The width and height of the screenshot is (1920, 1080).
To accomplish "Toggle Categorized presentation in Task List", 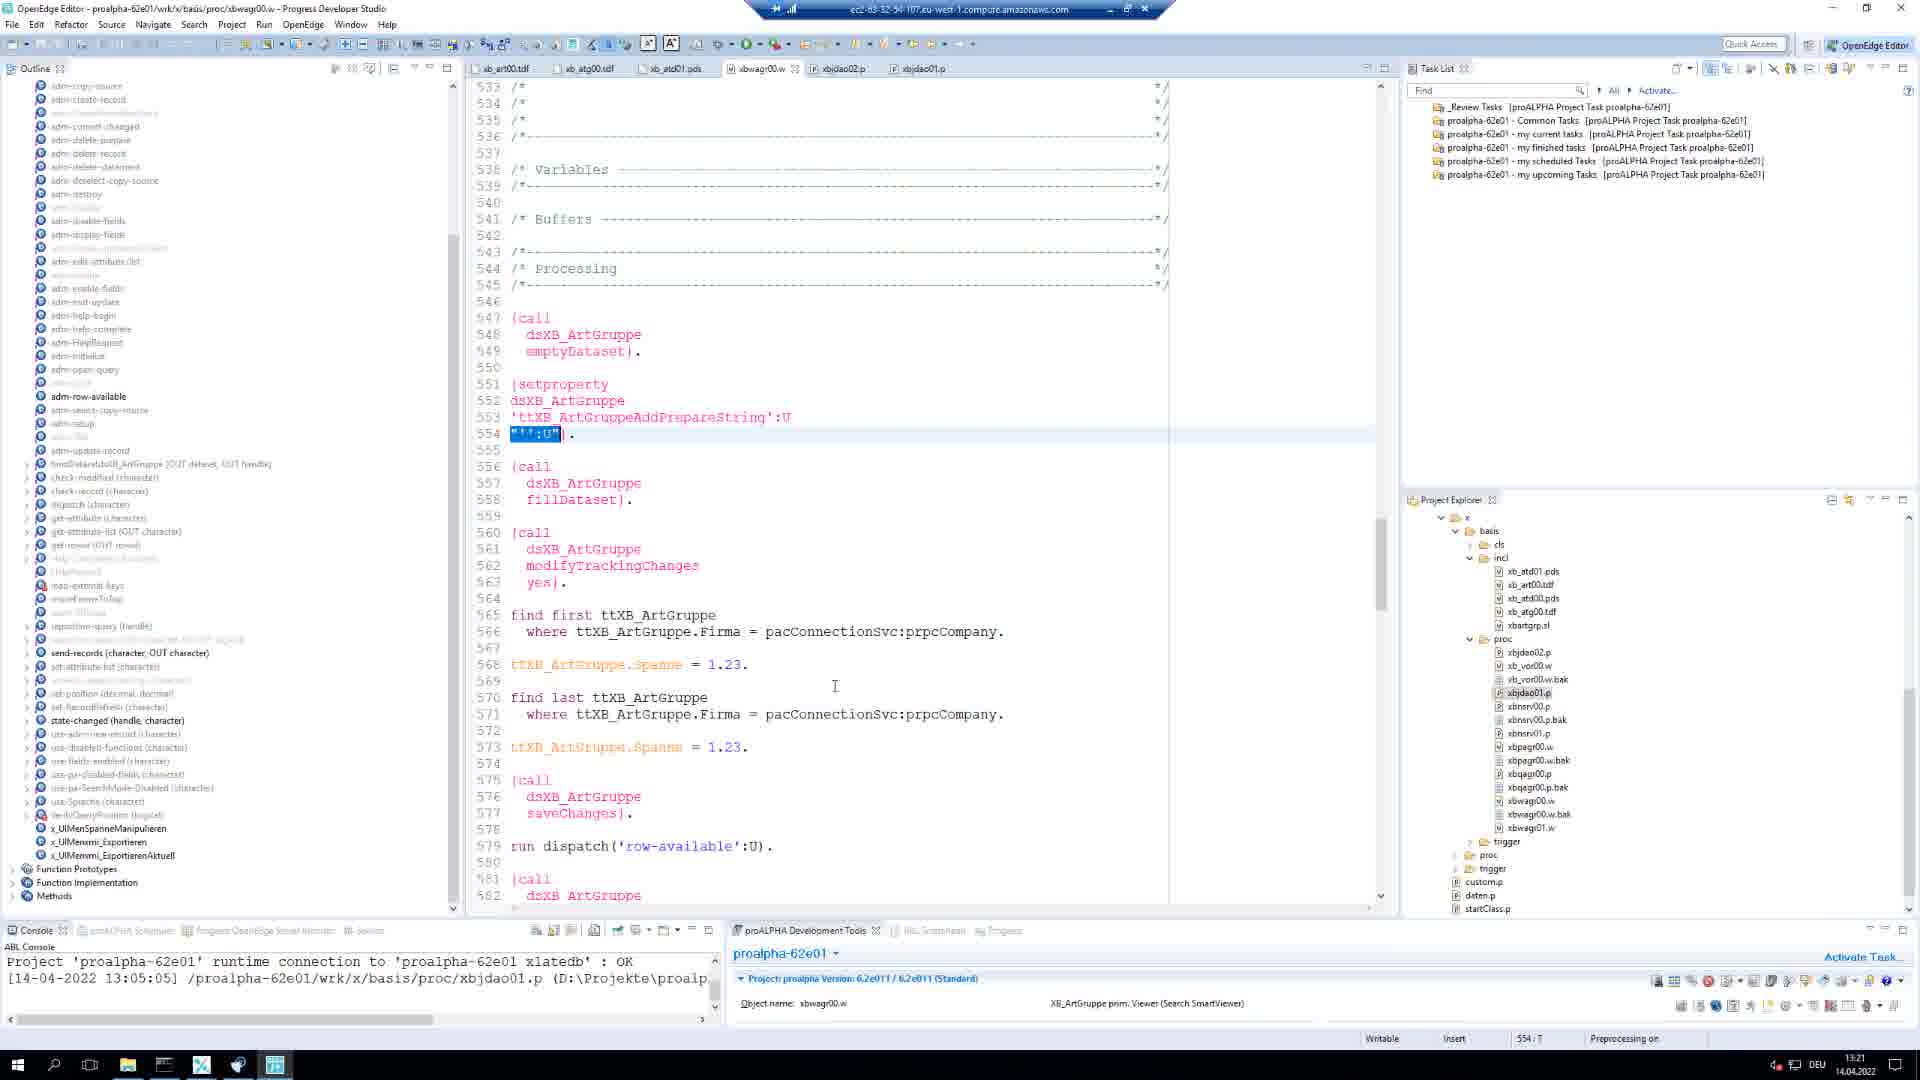I will (x=1710, y=69).
